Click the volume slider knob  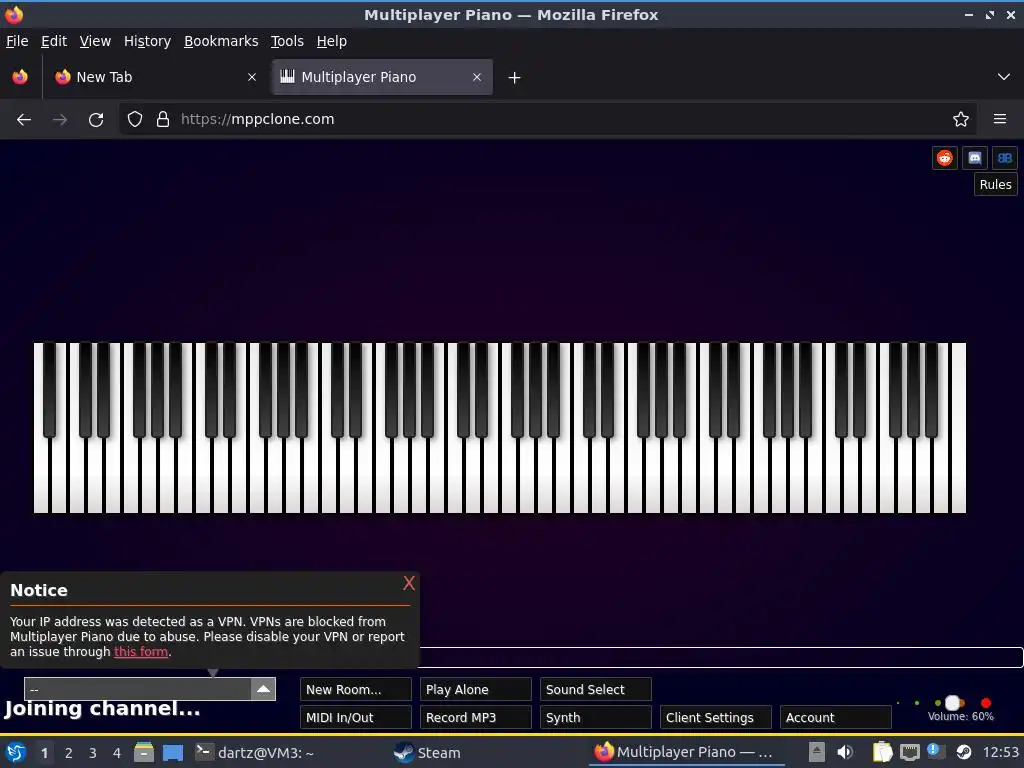click(953, 703)
